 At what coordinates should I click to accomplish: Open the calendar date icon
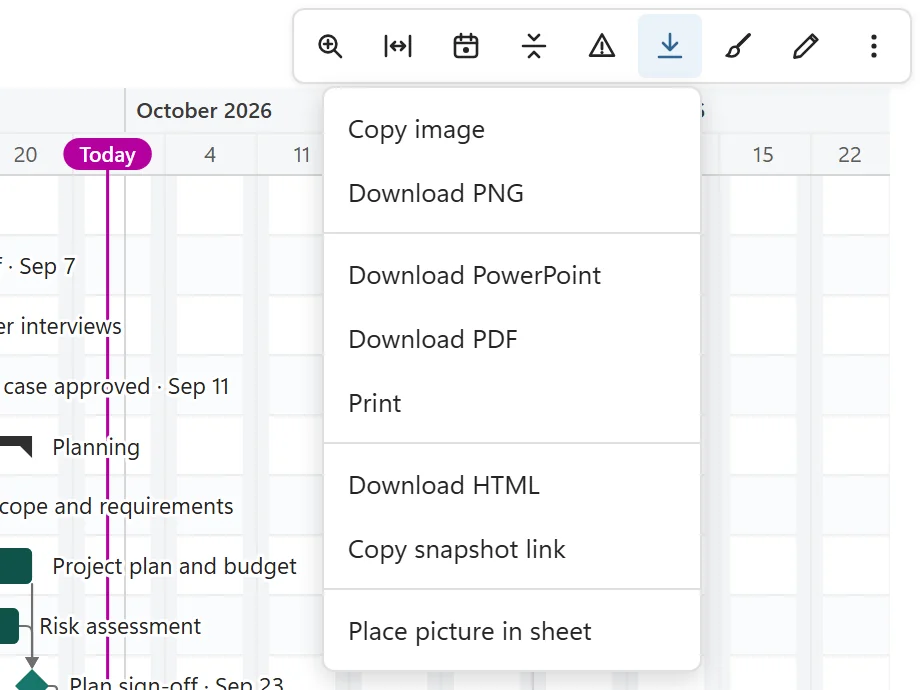(x=466, y=46)
